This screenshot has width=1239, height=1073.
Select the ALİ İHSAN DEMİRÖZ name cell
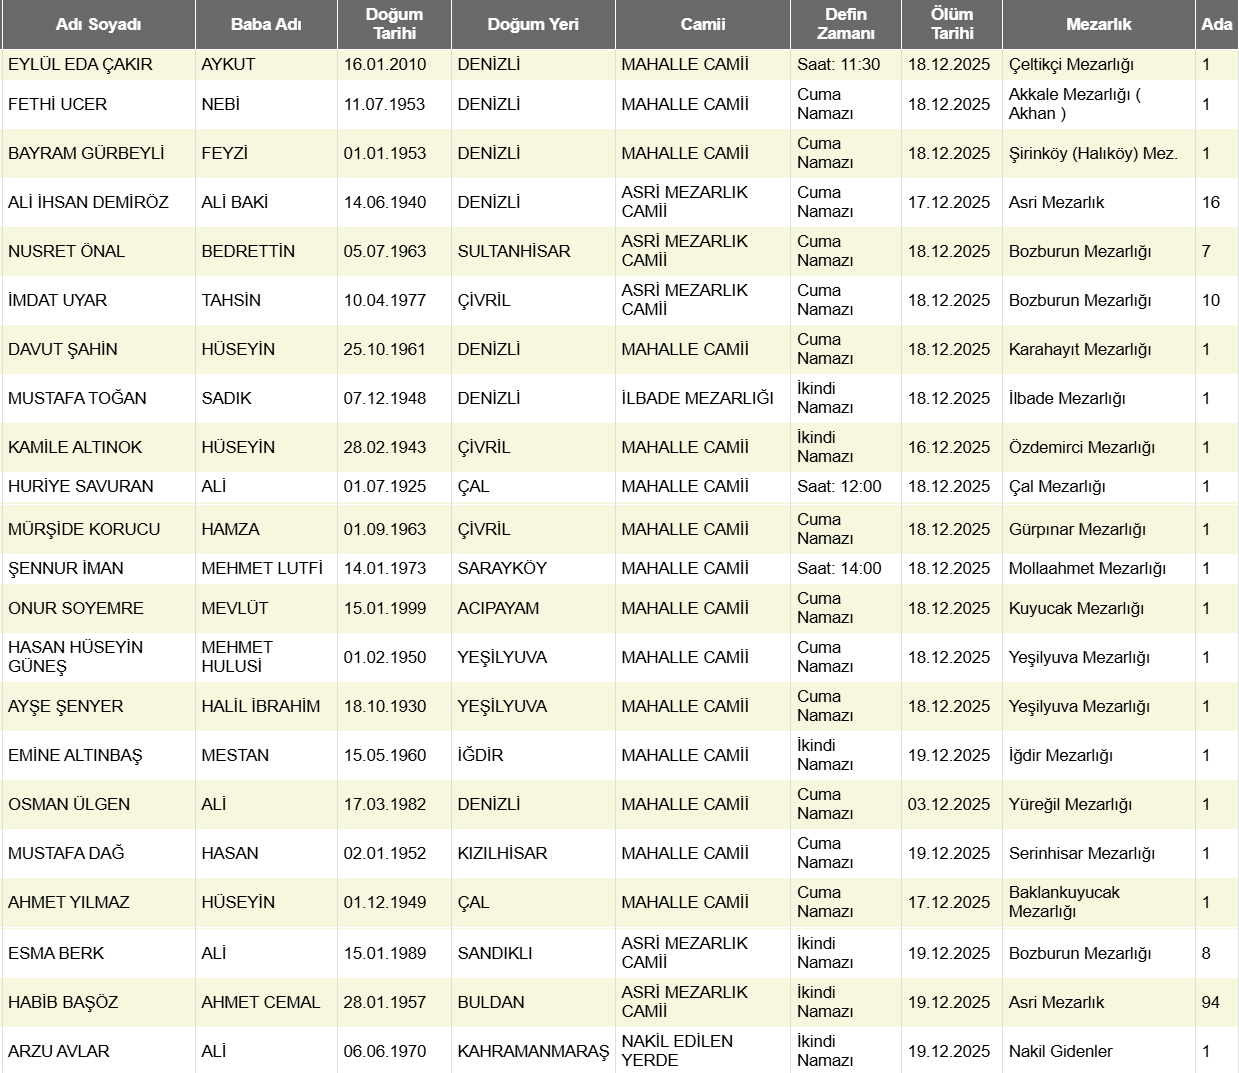tap(88, 202)
